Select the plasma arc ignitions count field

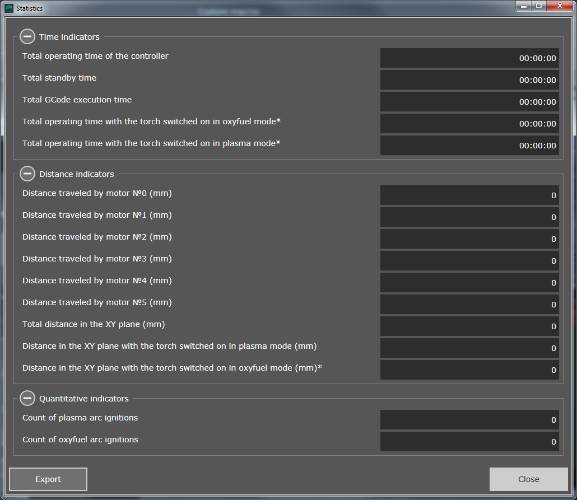470,420
